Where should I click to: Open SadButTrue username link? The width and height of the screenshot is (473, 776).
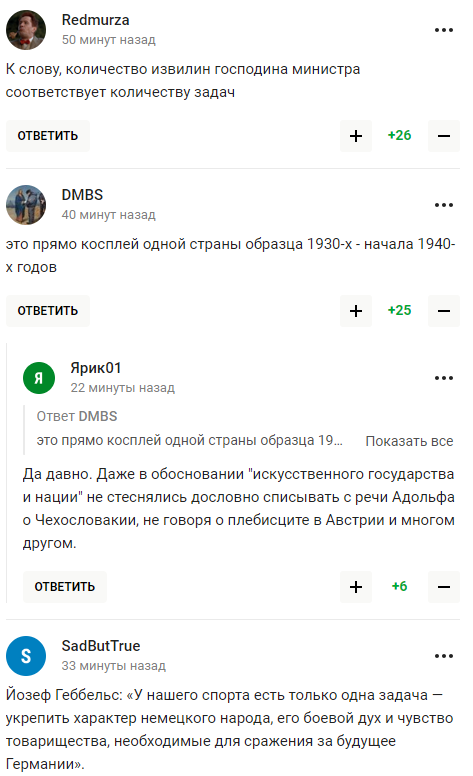click(x=101, y=646)
